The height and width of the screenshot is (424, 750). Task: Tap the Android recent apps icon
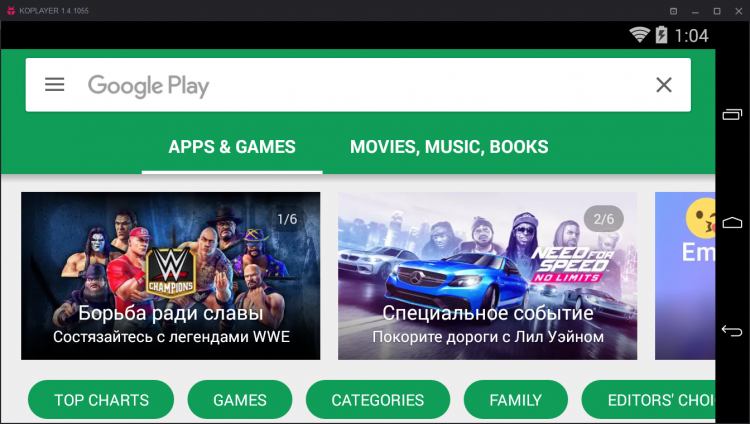tap(732, 114)
